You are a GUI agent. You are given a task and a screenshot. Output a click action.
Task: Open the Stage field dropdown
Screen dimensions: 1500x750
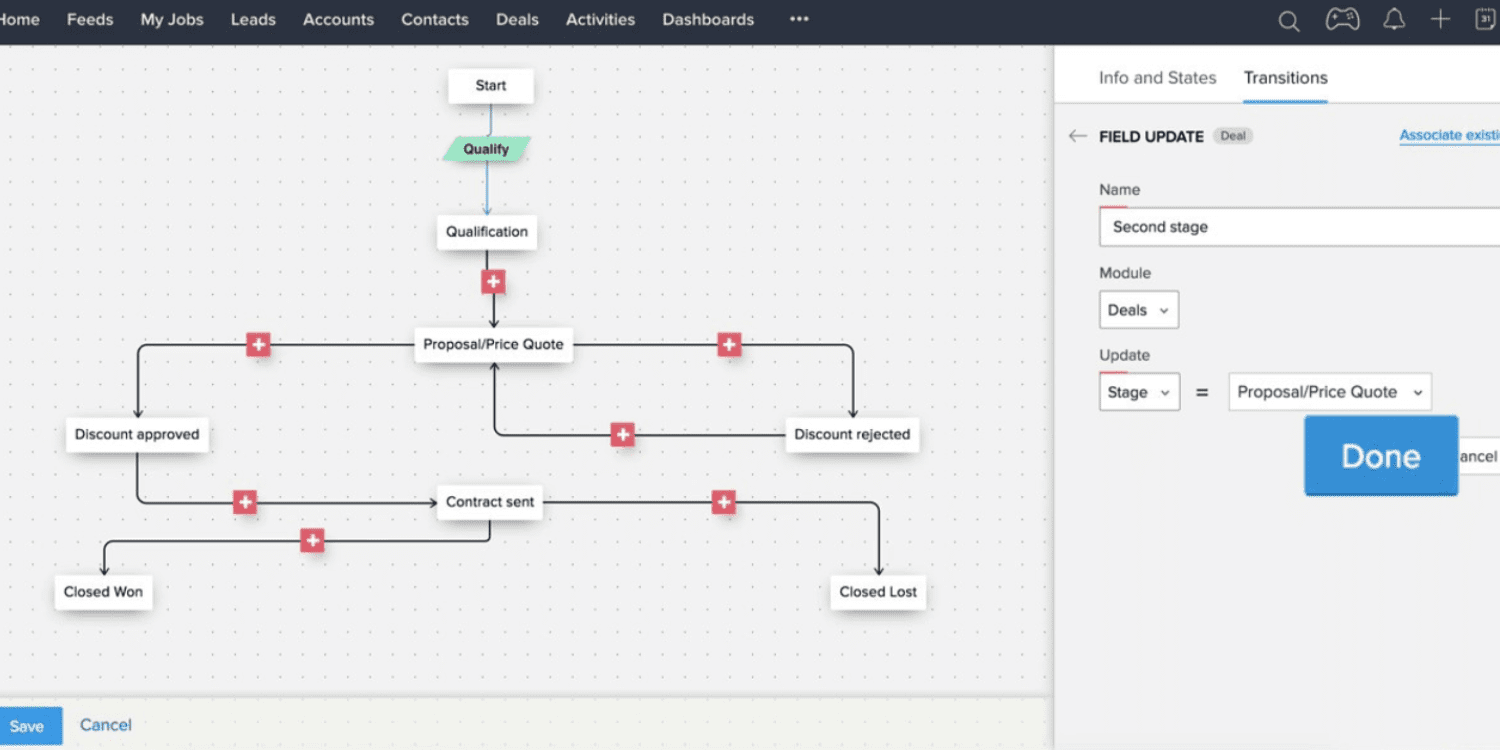tap(1139, 392)
